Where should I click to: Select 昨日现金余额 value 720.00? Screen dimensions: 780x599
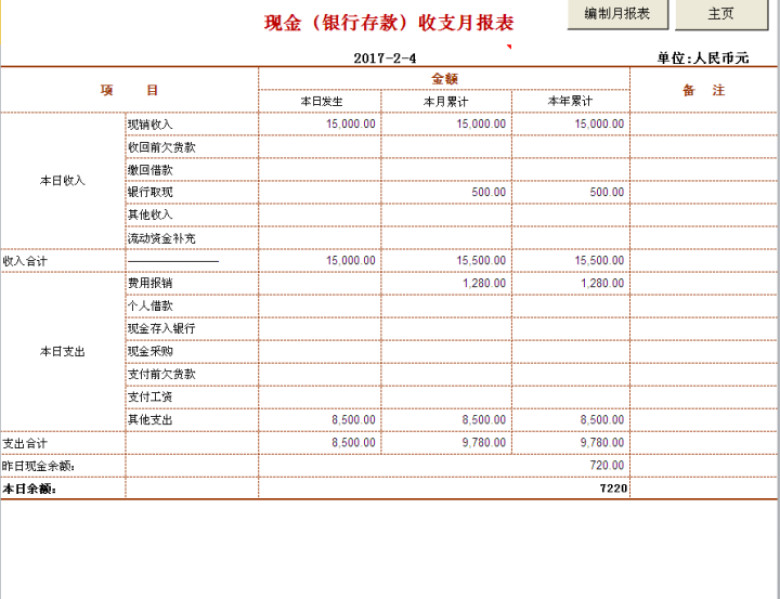(607, 465)
